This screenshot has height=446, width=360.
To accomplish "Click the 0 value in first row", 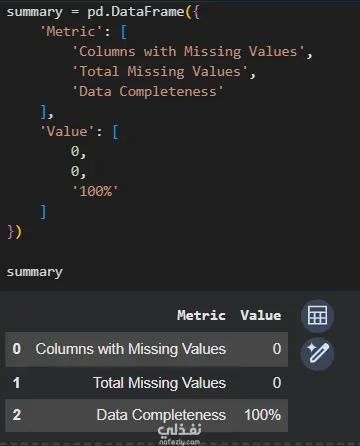I will tap(277, 349).
